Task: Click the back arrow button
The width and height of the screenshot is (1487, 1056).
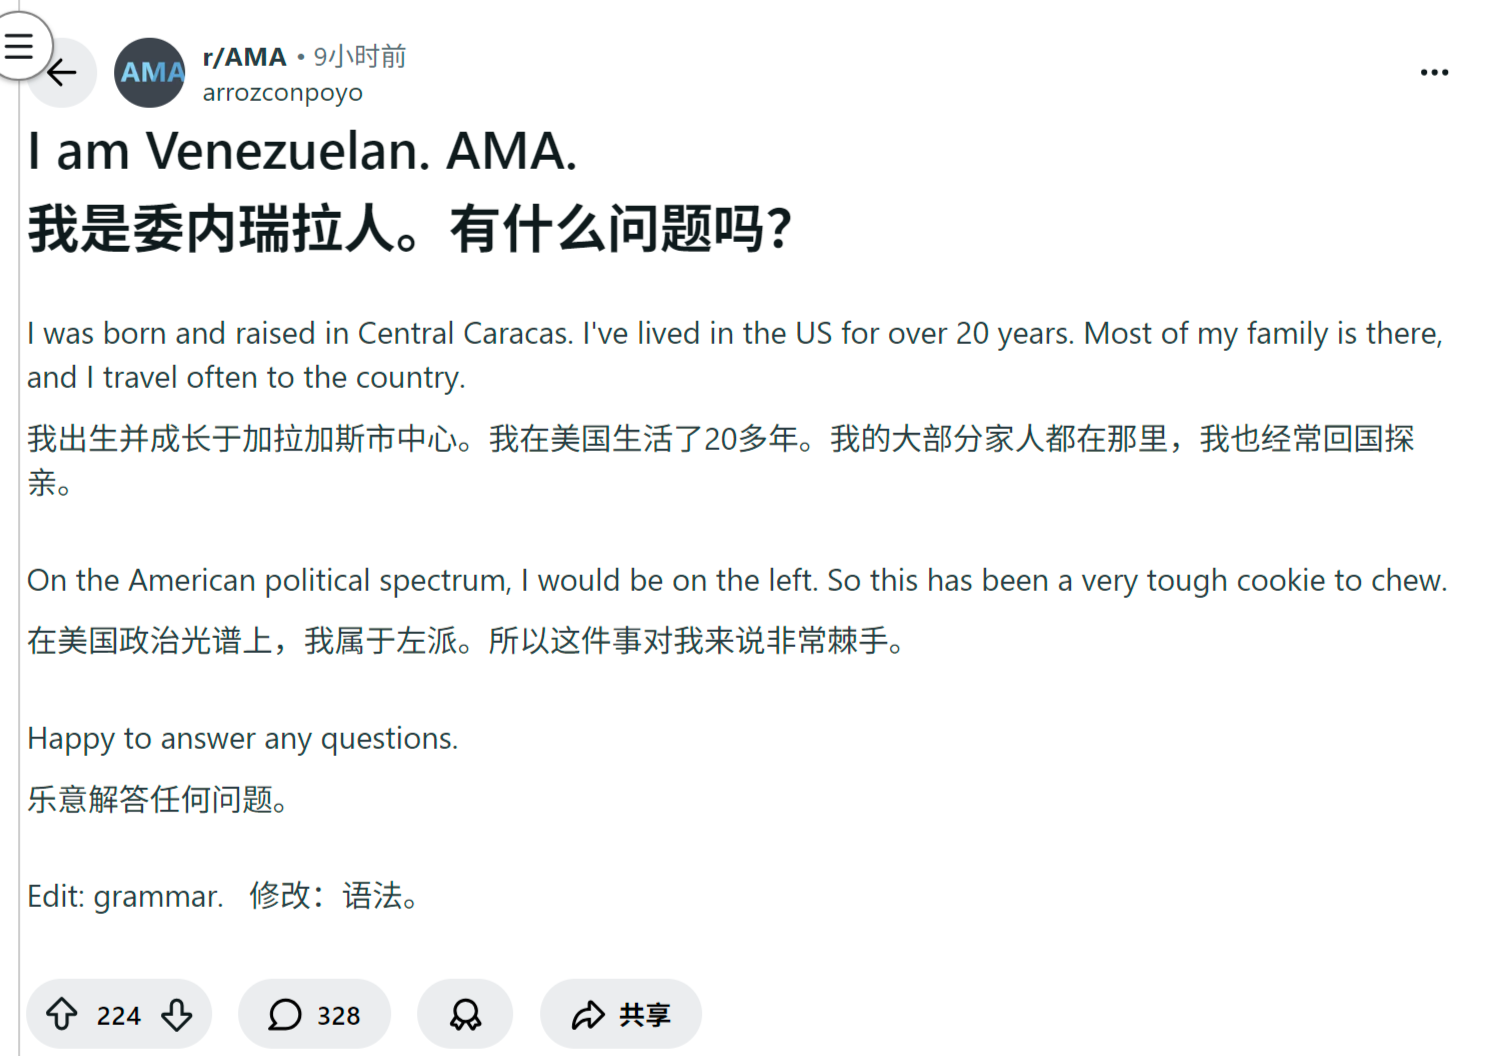Action: coord(63,72)
